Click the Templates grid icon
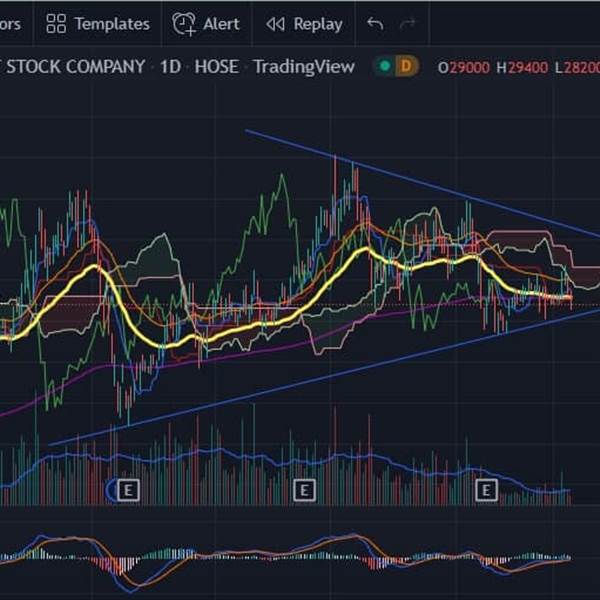The height and width of the screenshot is (600, 600). [56, 24]
